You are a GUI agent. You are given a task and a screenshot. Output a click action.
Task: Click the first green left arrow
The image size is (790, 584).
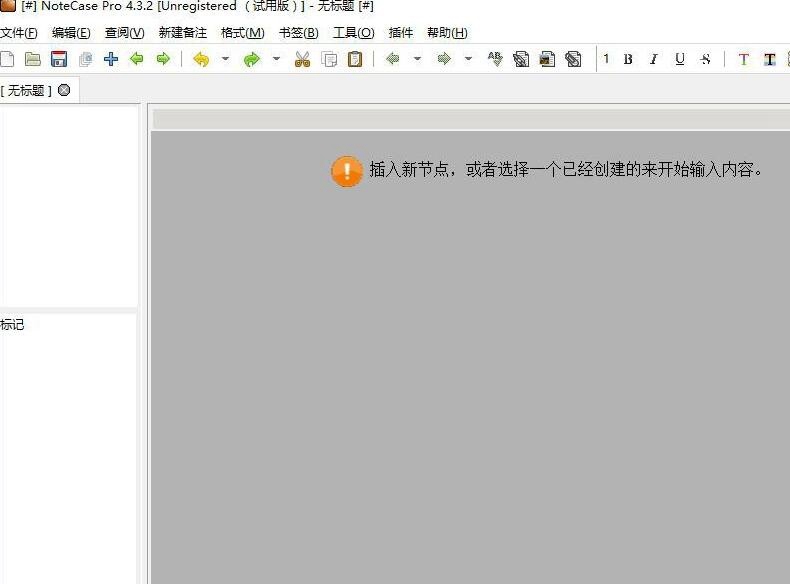pyautogui.click(x=137, y=59)
